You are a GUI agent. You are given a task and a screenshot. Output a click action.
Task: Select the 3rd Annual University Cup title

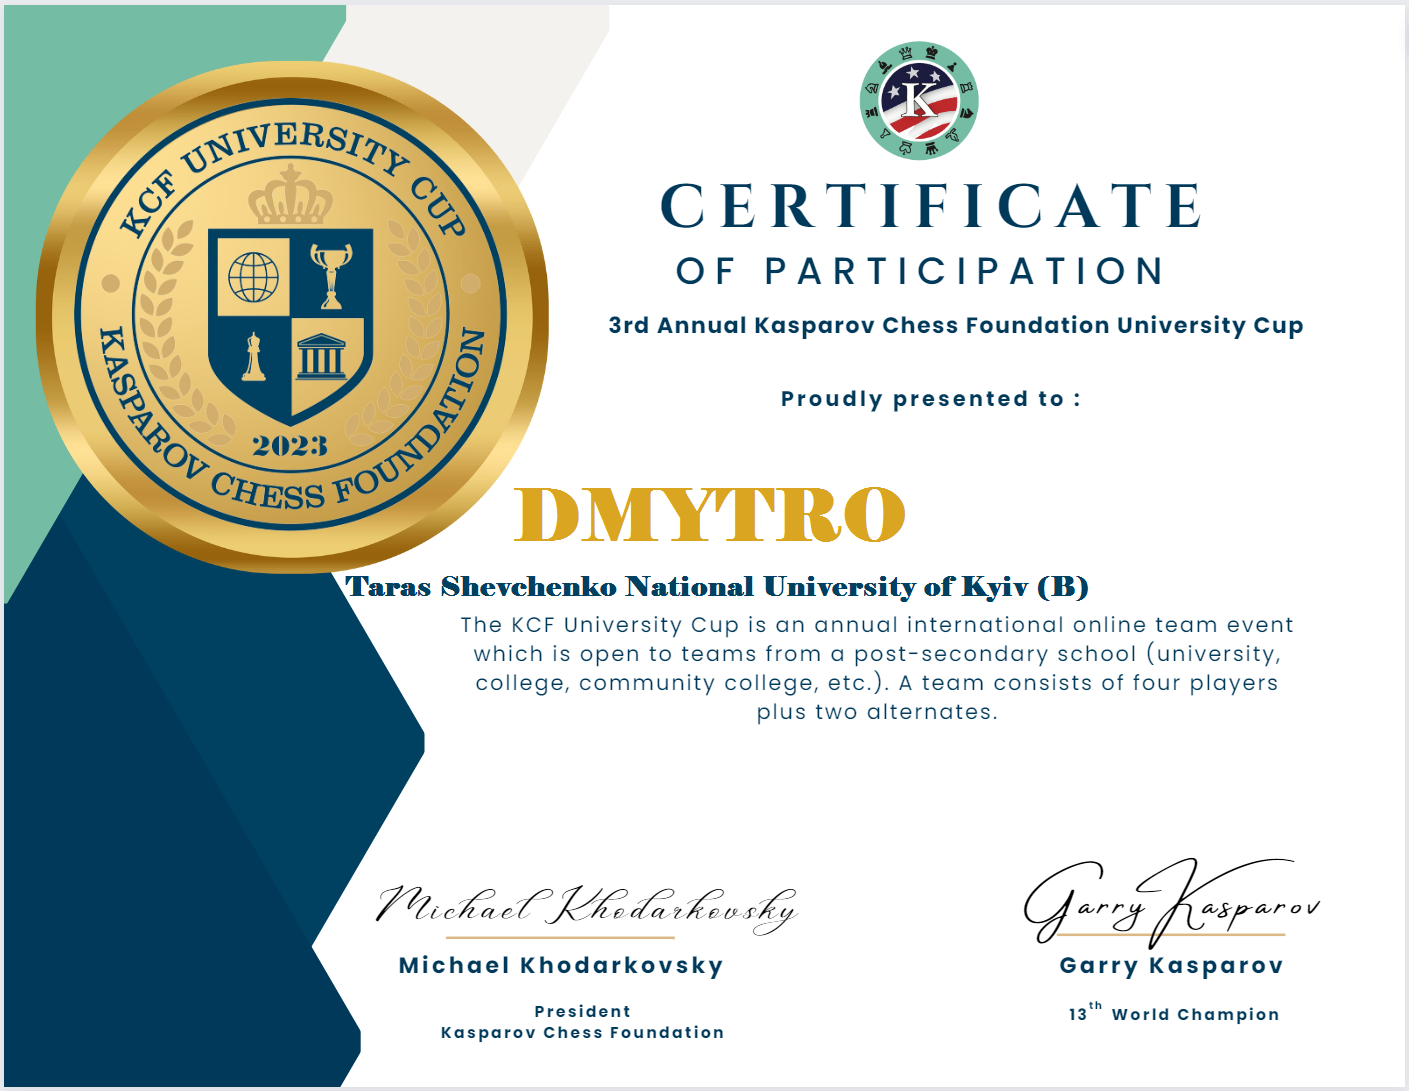click(x=955, y=326)
